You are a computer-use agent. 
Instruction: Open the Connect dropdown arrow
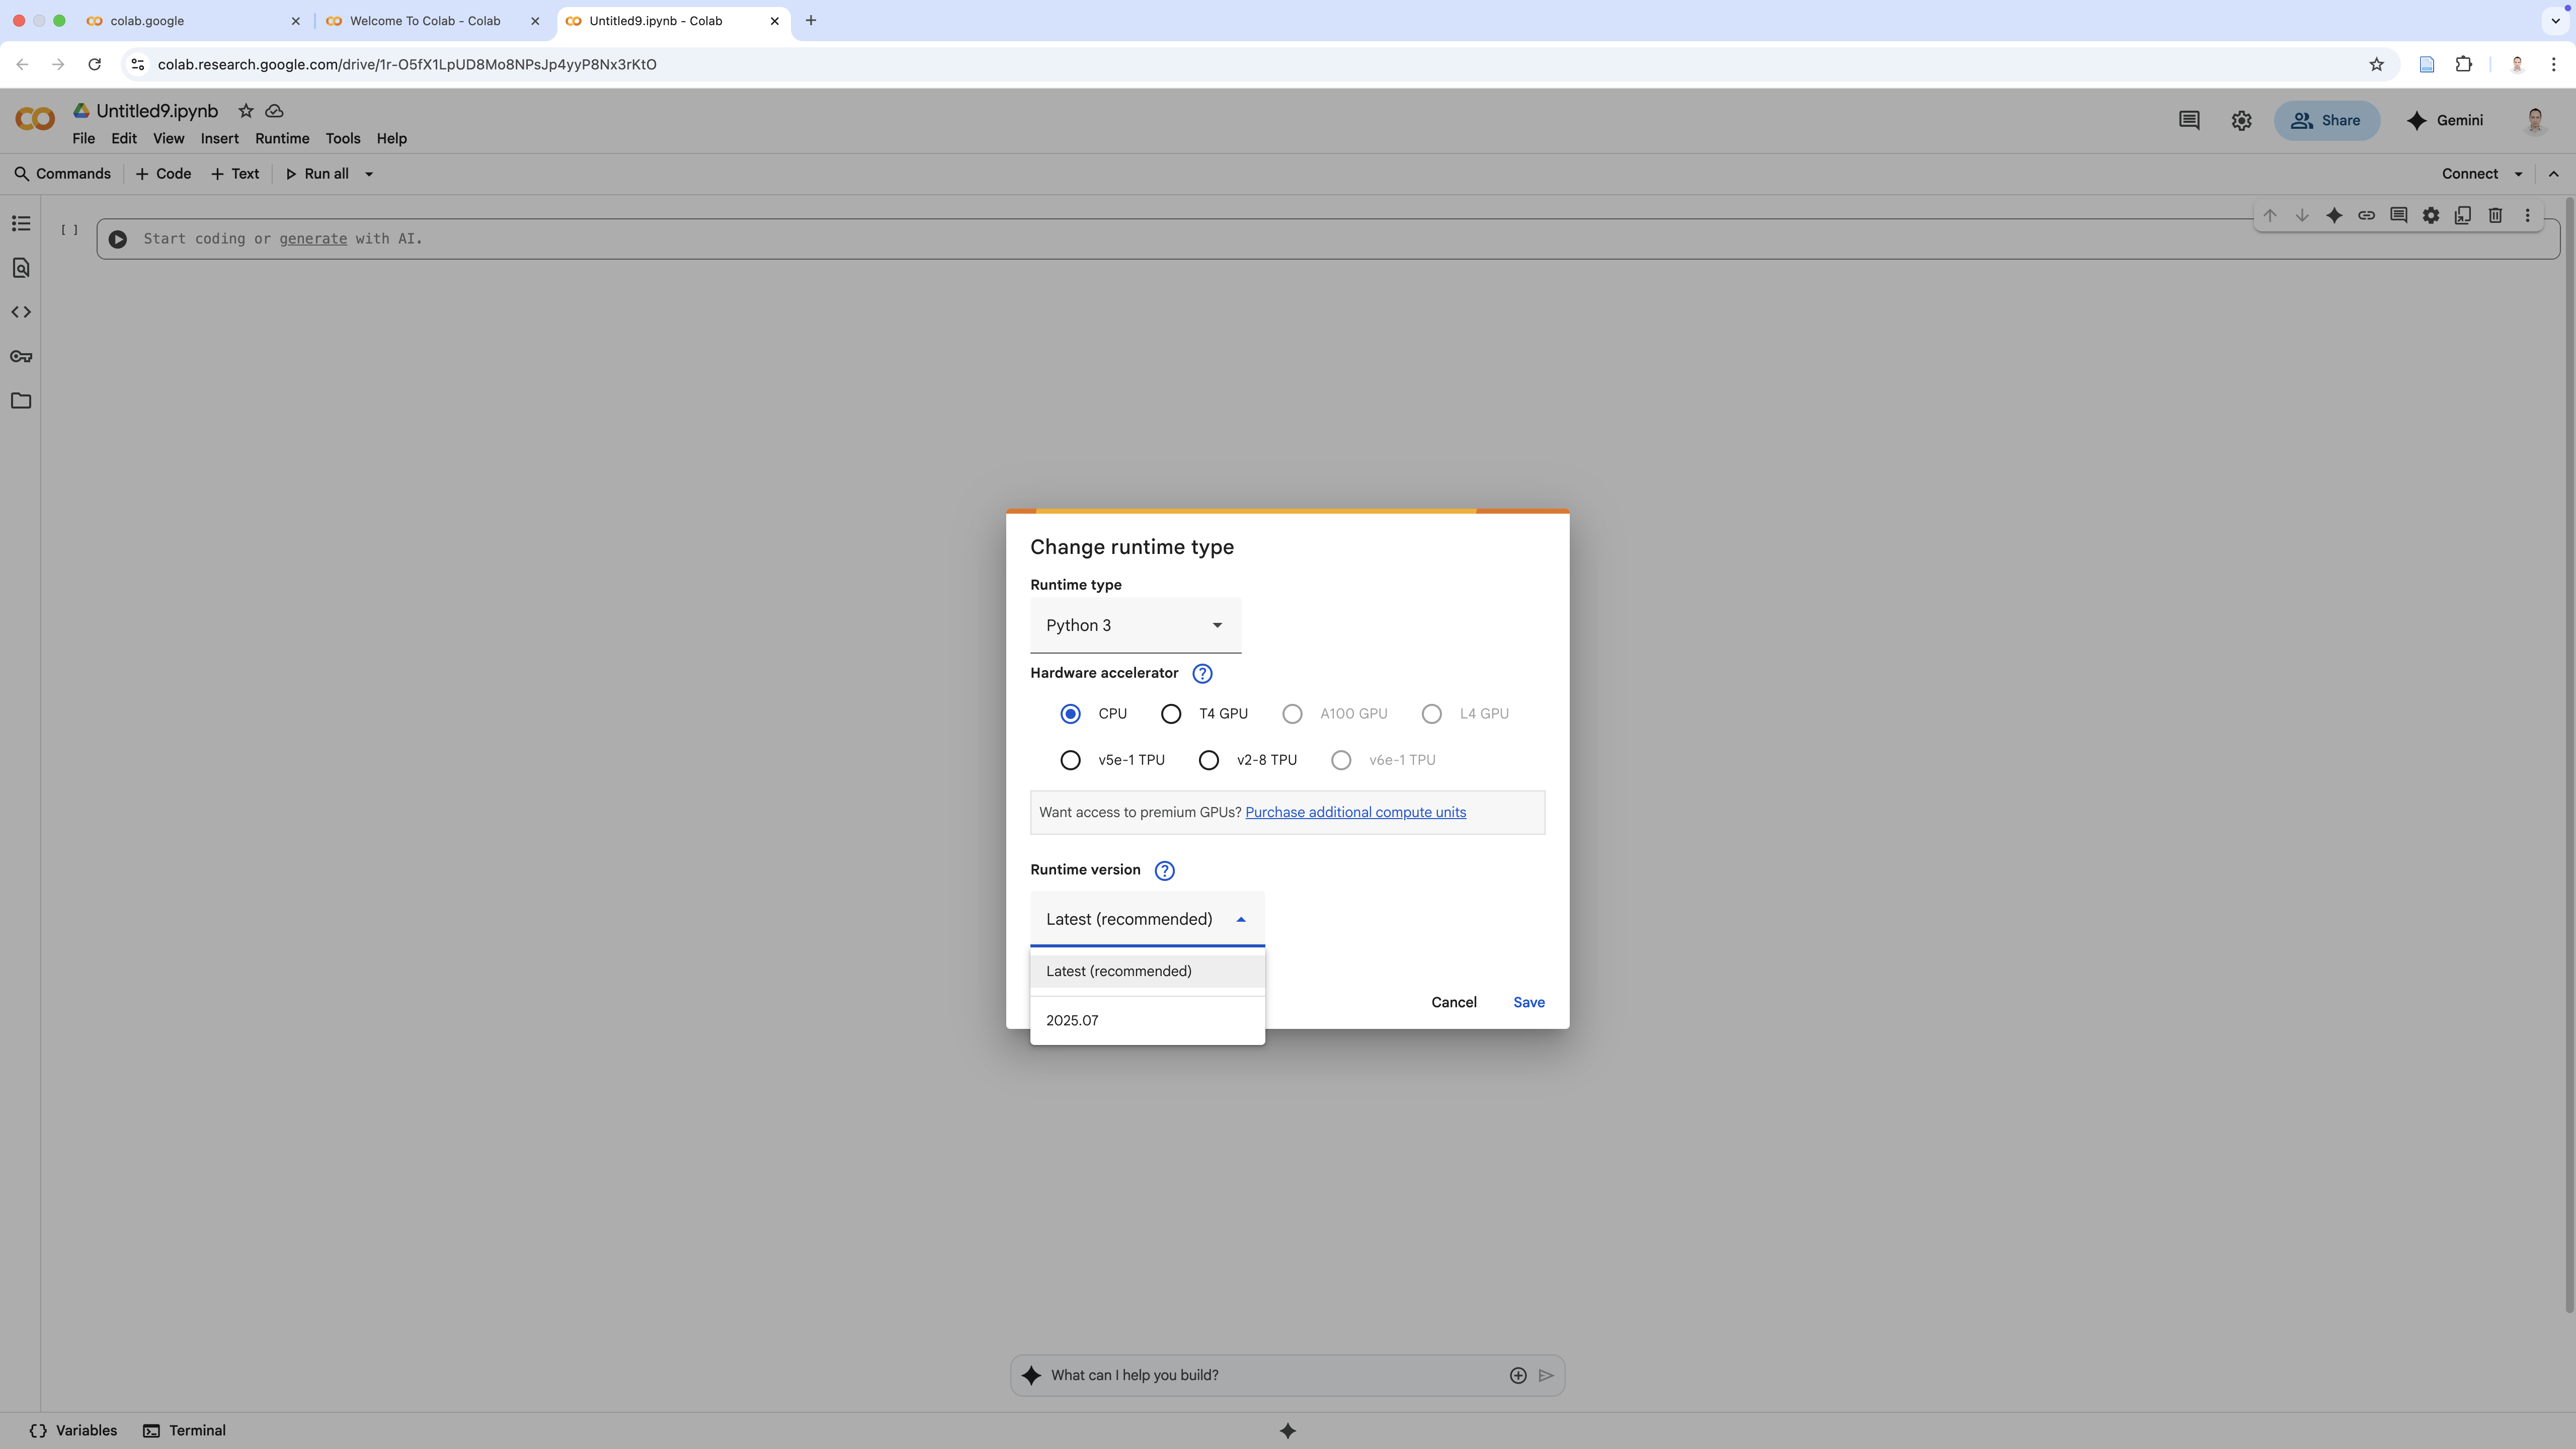coord(2518,174)
